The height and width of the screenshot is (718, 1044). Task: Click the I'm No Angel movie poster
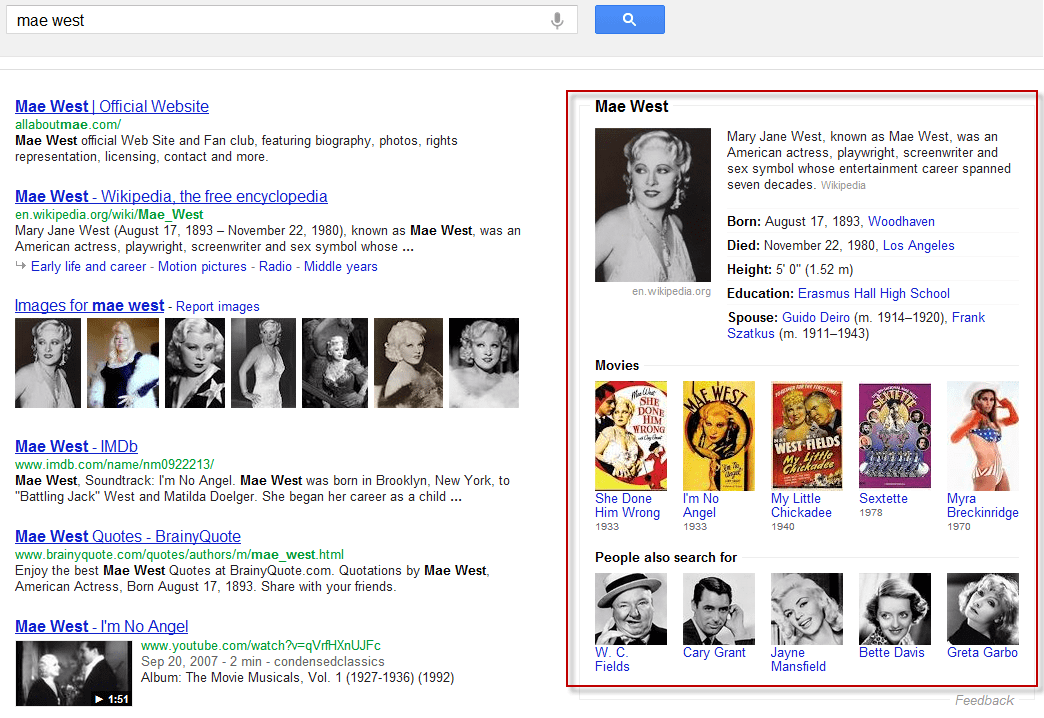point(718,436)
